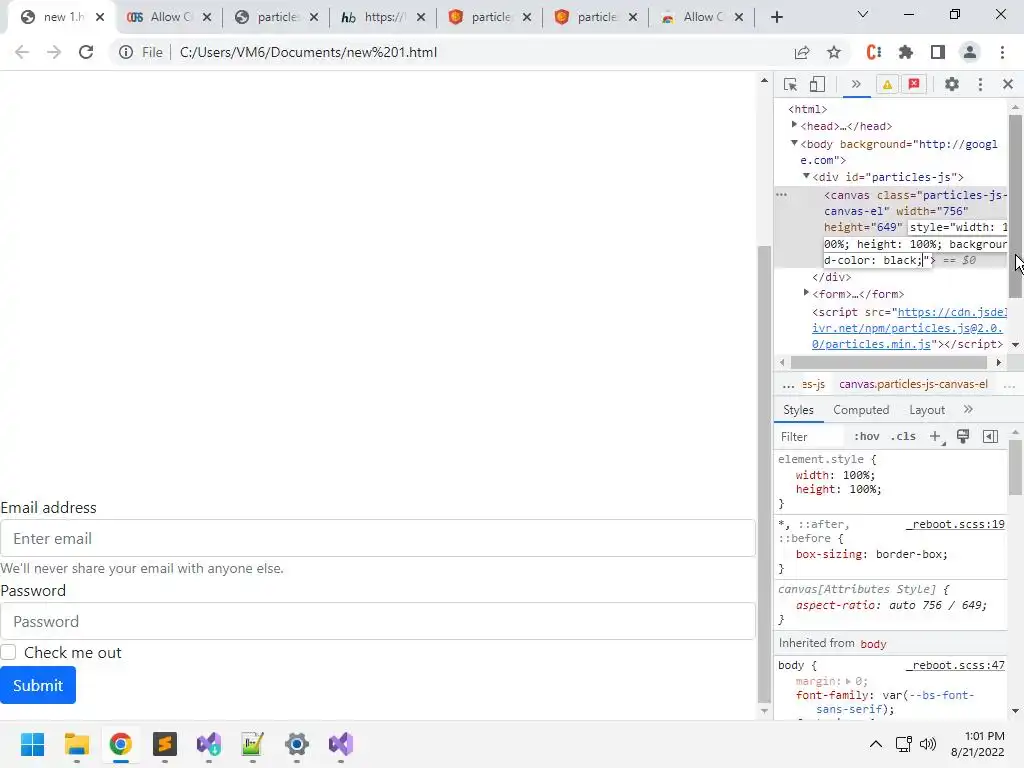Switch to the Styles tab

[x=798, y=409]
